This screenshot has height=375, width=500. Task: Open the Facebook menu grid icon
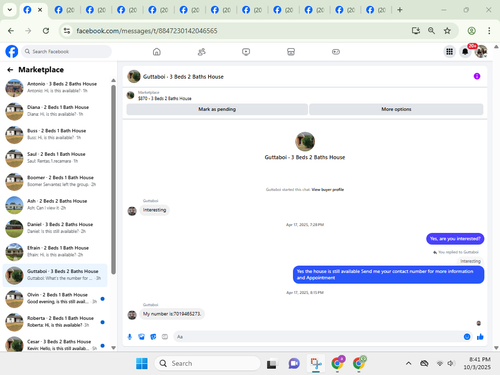(449, 52)
